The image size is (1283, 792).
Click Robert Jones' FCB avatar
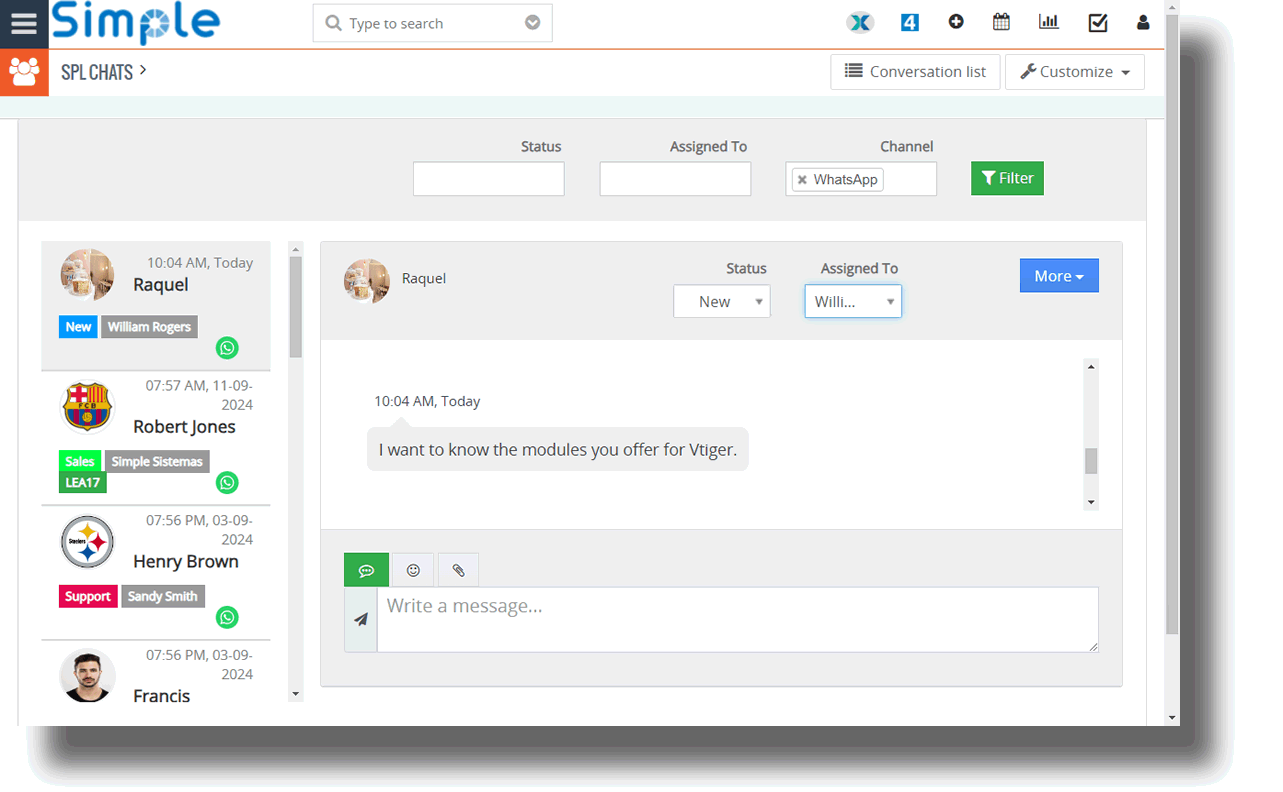tap(87, 407)
